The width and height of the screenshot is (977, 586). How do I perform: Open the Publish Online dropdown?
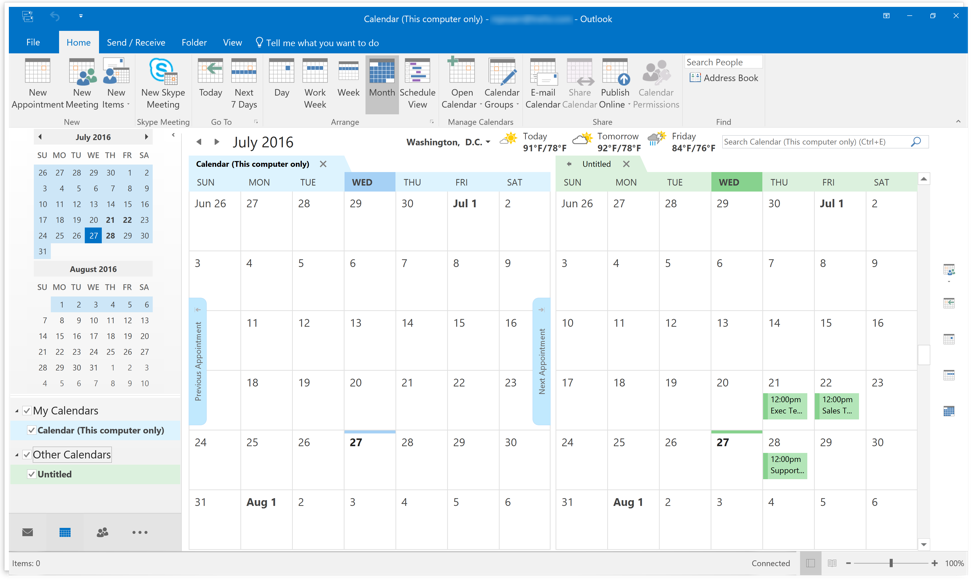615,84
